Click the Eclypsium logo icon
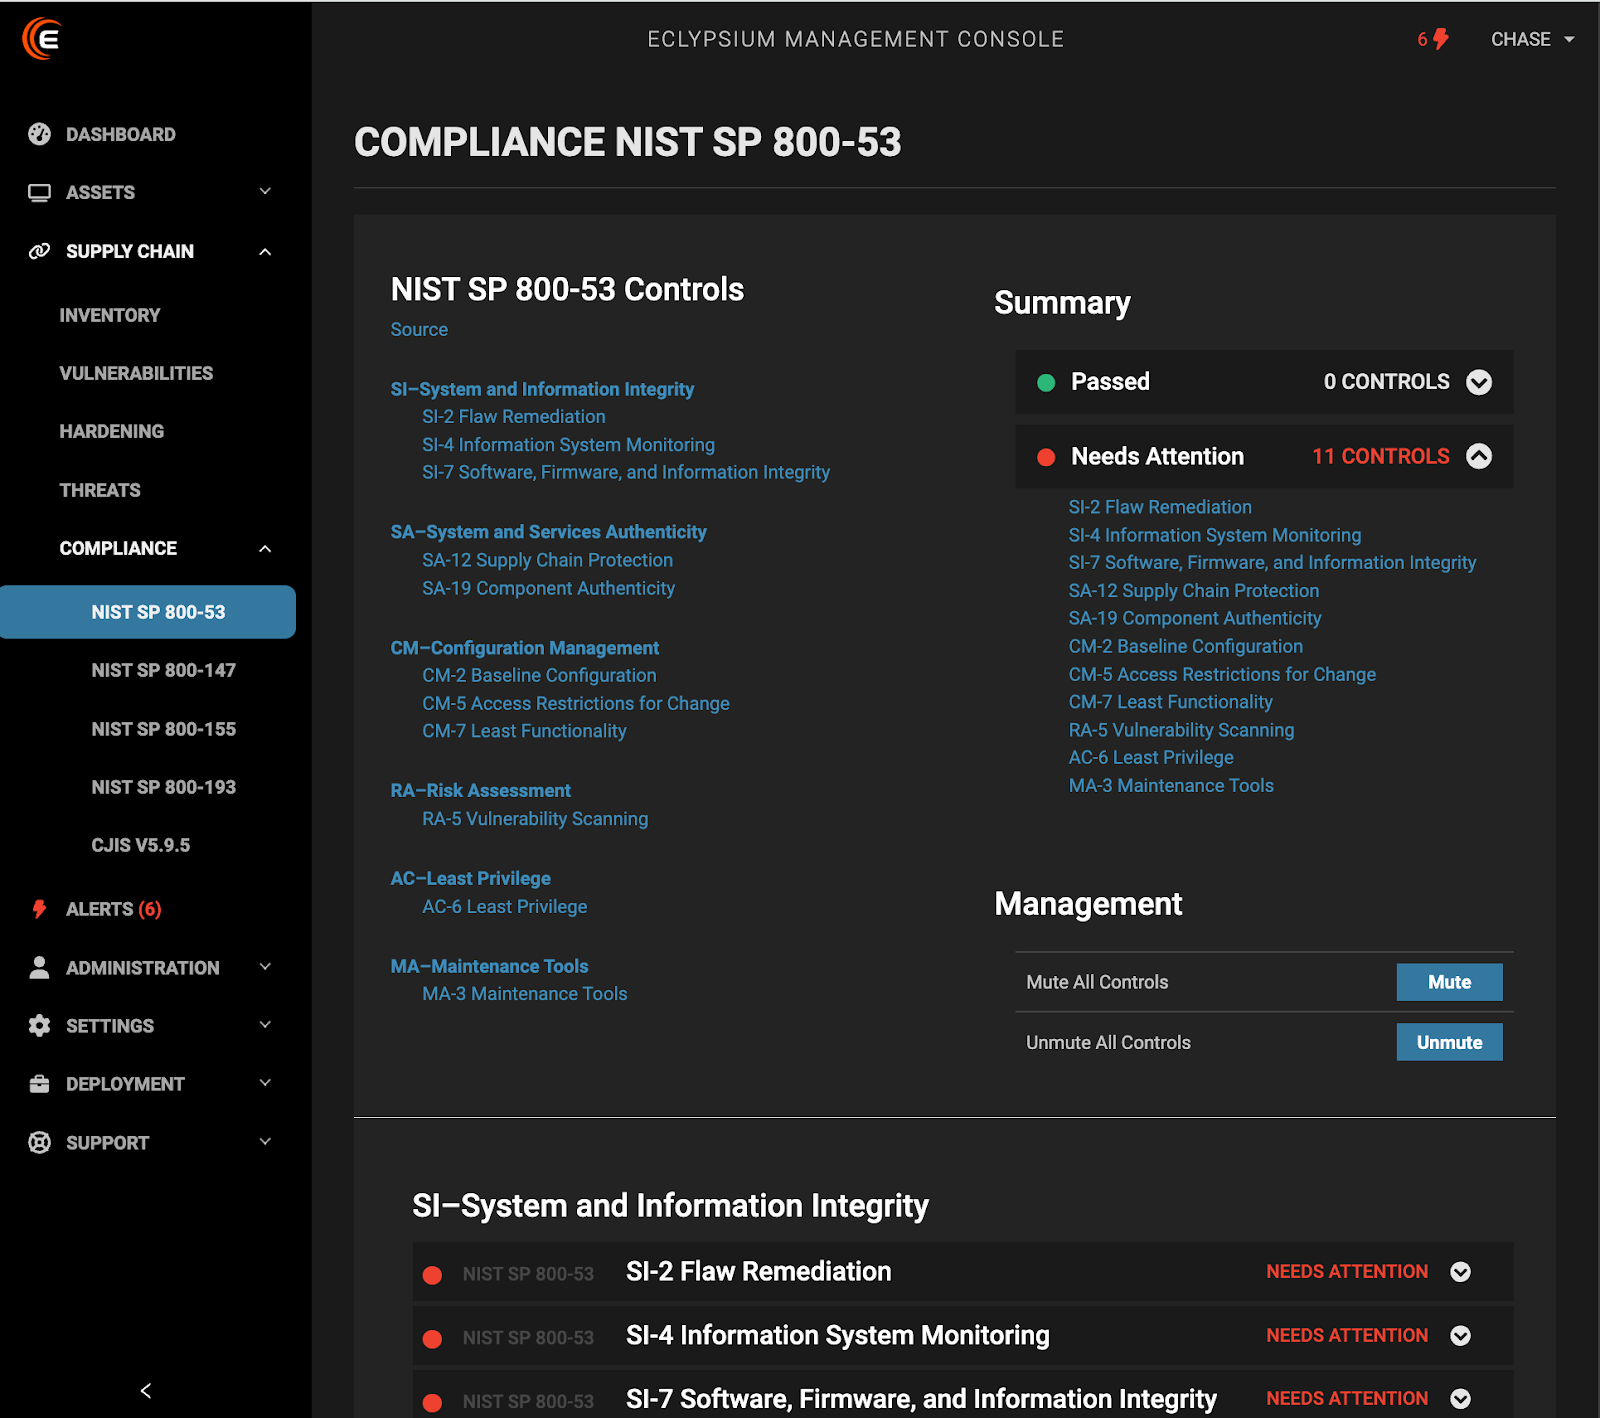The height and width of the screenshot is (1418, 1600). click(x=41, y=39)
